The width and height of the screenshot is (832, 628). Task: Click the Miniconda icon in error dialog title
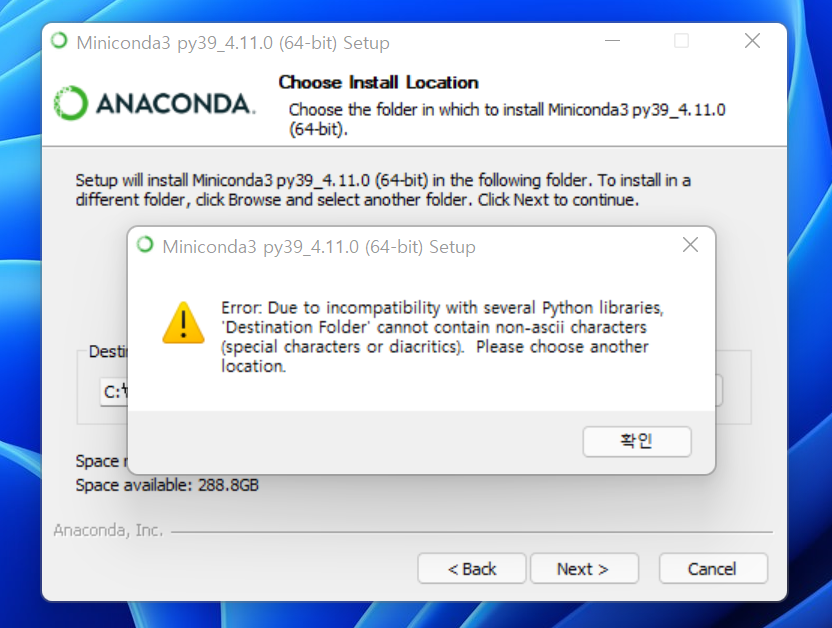(x=145, y=245)
